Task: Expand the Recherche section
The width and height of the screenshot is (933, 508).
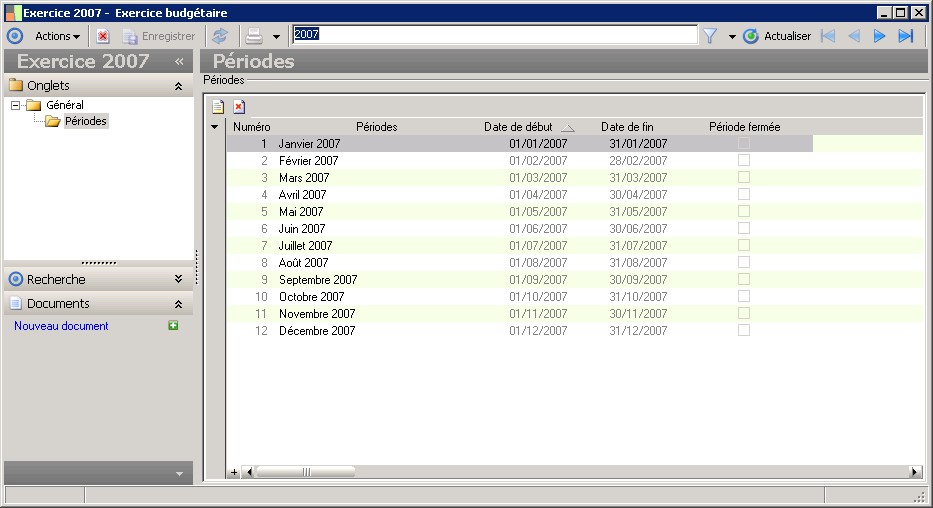Action: (178, 279)
